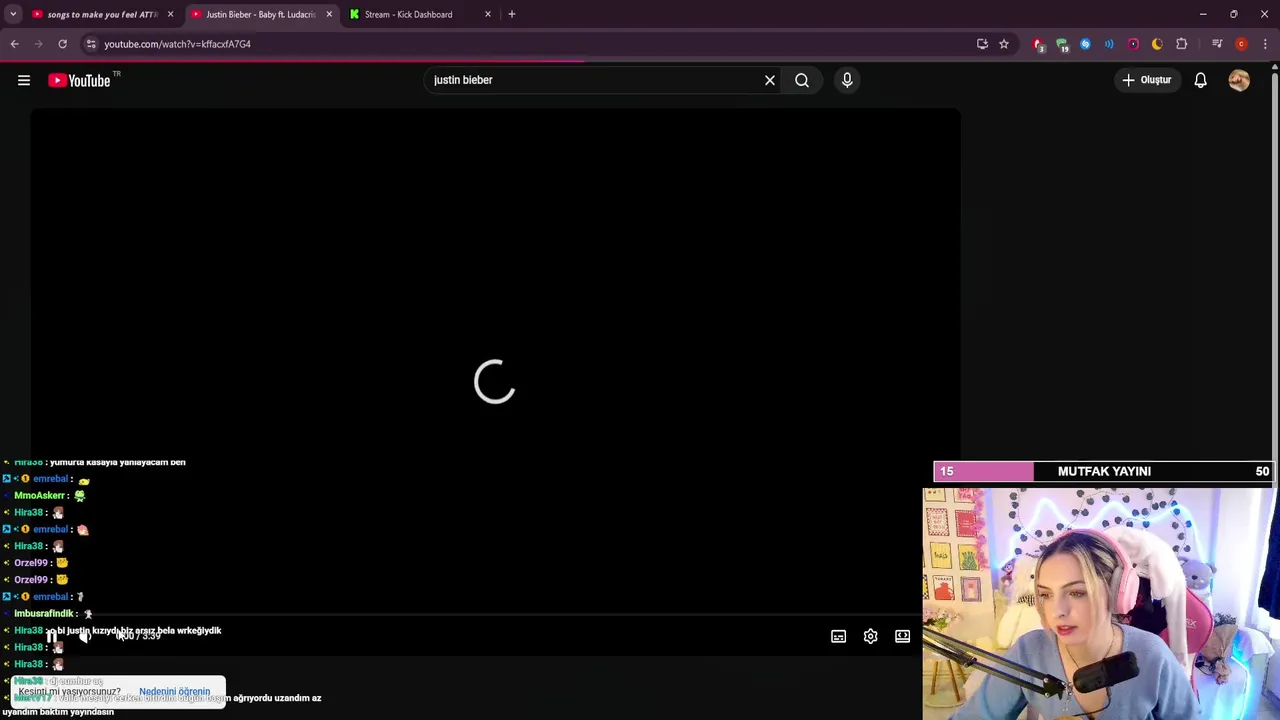Run search with the magnifier button
Image resolution: width=1280 pixels, height=720 pixels.
tap(802, 80)
